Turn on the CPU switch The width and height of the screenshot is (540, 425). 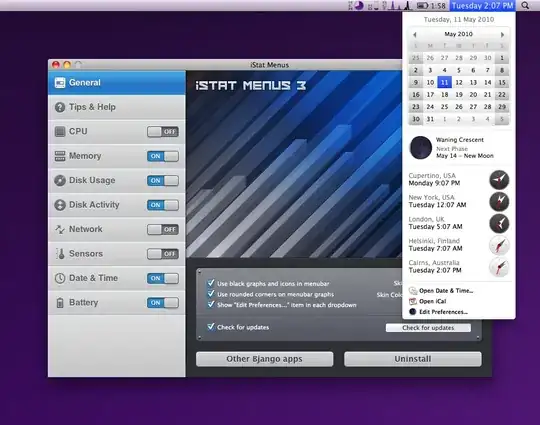pos(163,132)
